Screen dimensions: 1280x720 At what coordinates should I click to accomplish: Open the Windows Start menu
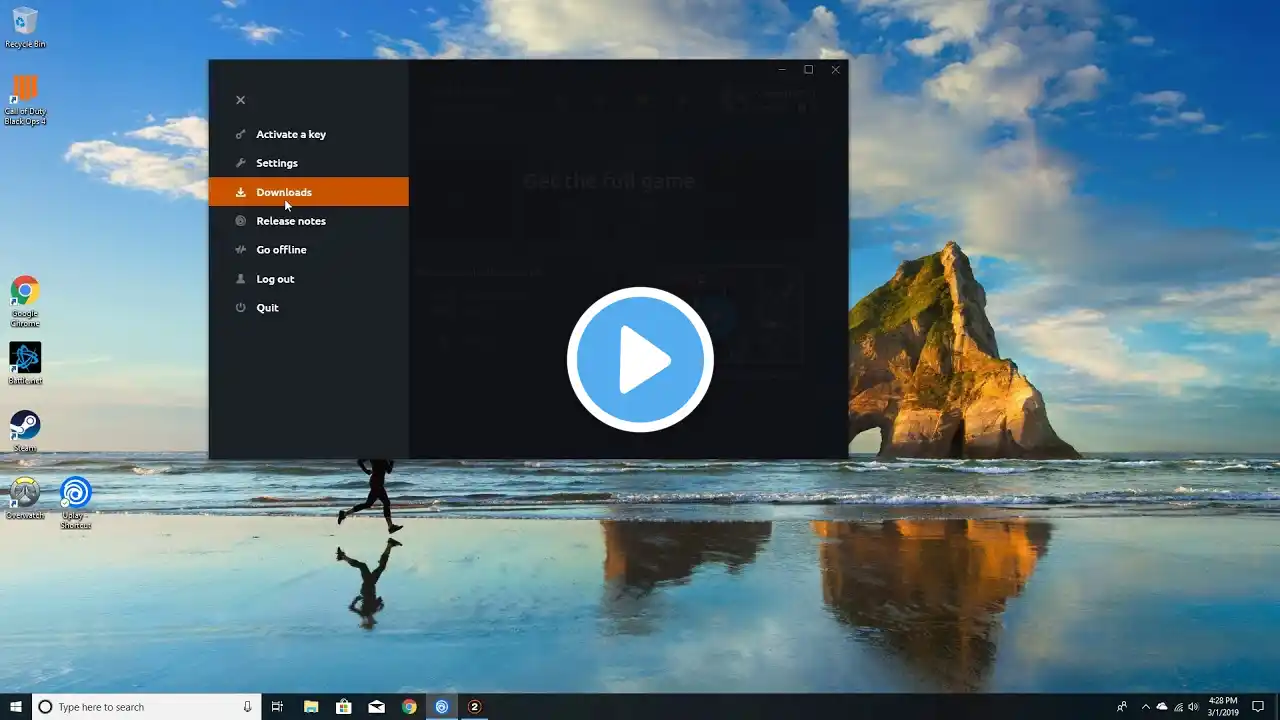pyautogui.click(x=16, y=707)
